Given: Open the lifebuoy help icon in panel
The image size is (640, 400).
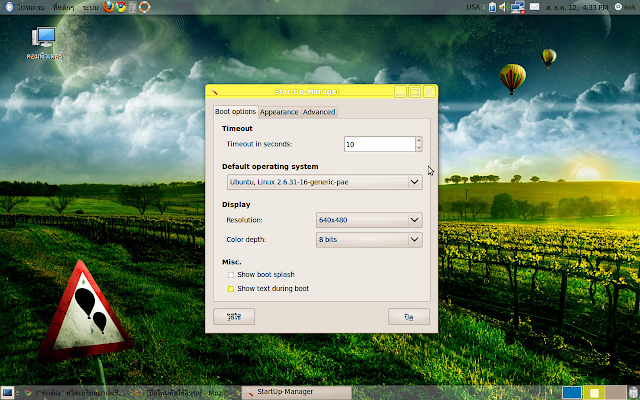Looking at the screenshot, I should (144, 7).
